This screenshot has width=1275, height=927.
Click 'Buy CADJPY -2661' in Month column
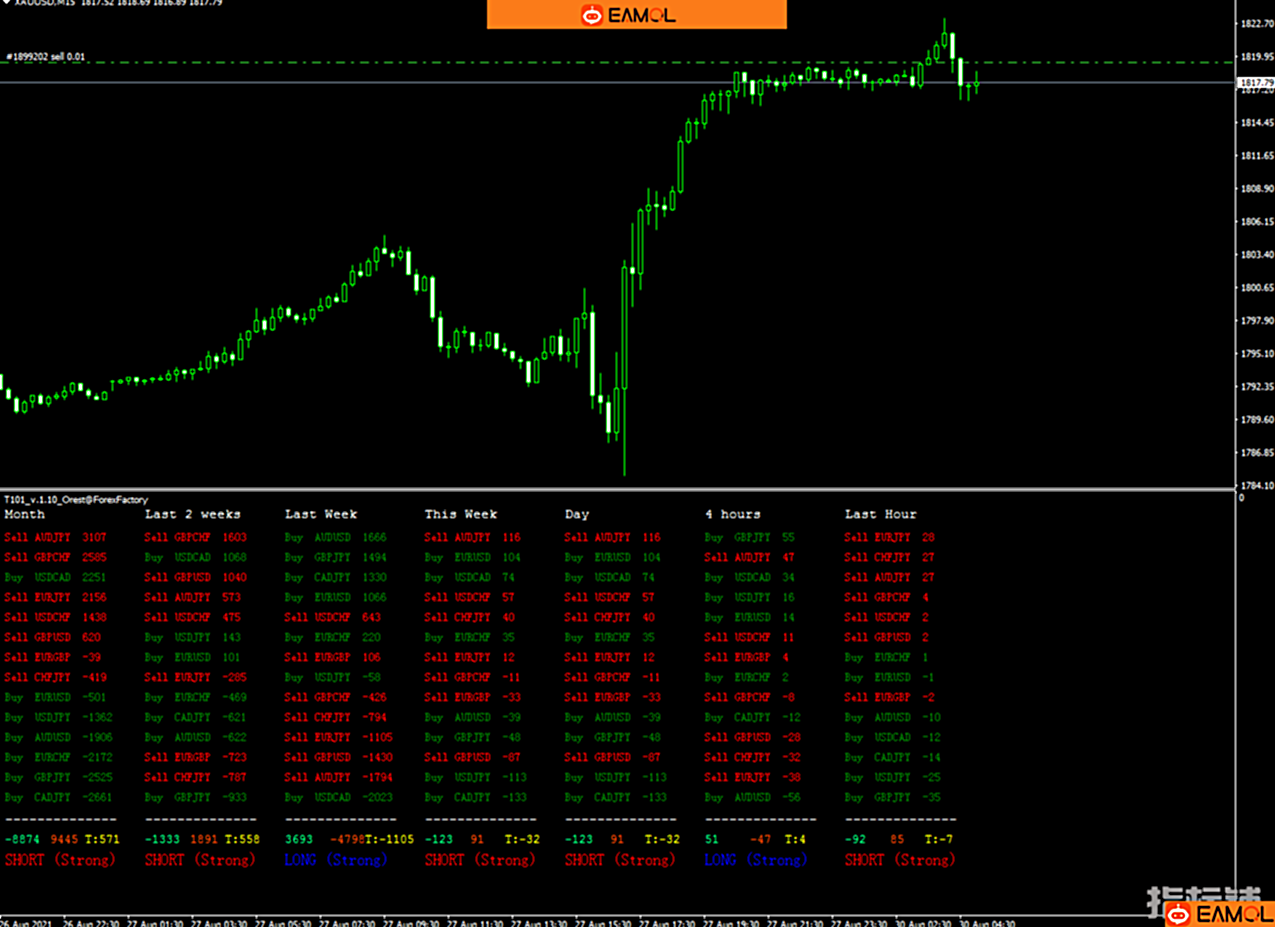[59, 797]
